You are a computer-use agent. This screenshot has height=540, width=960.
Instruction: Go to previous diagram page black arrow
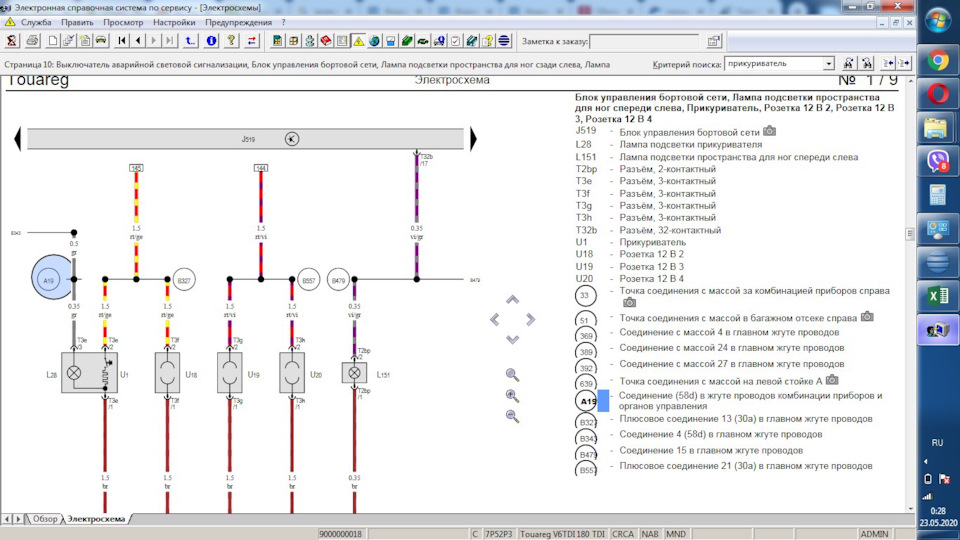(18, 139)
